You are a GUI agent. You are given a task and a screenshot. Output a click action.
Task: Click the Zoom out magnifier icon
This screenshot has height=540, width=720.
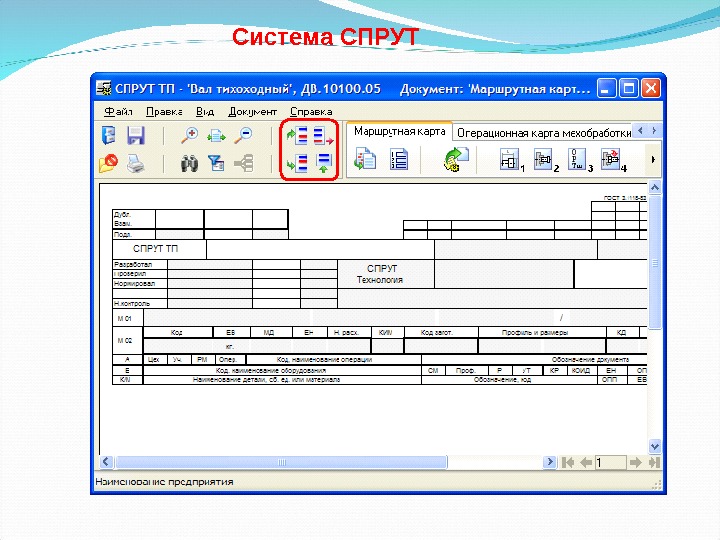243,135
